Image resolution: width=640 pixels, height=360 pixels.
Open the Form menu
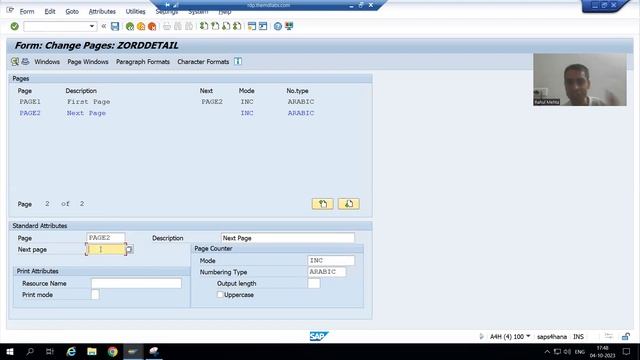pyautogui.click(x=27, y=11)
